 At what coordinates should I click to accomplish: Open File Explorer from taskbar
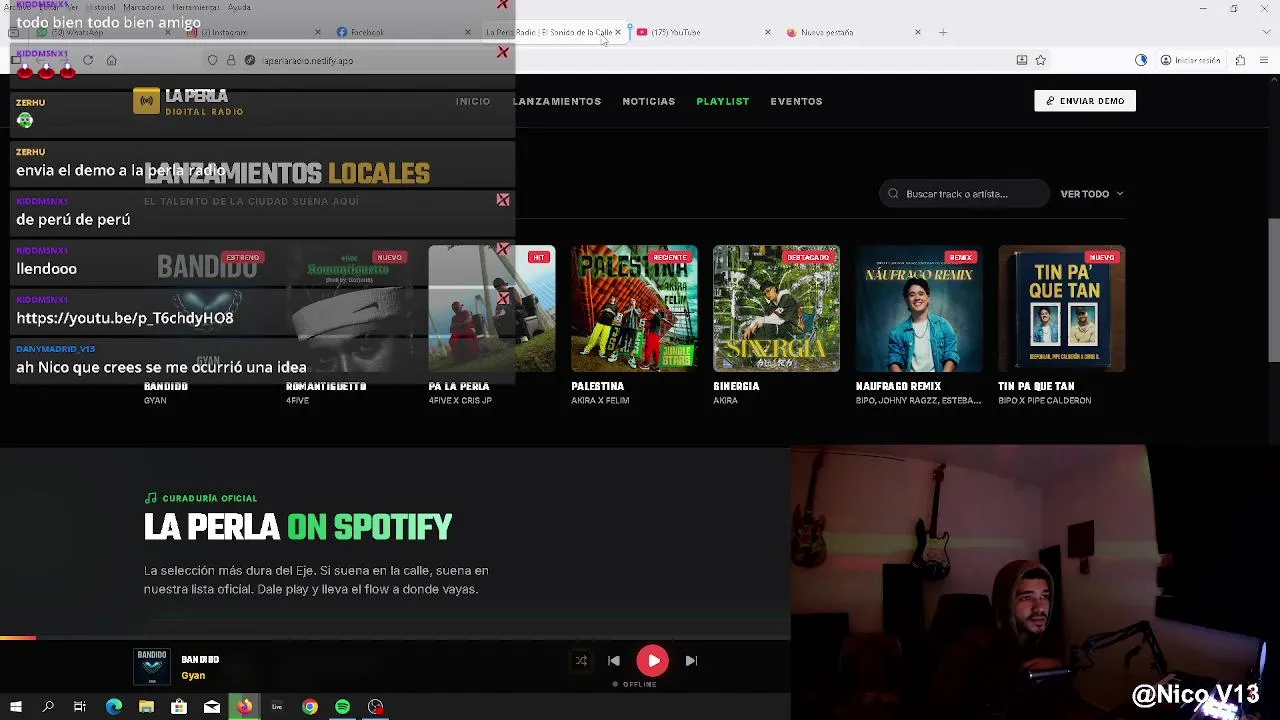[146, 707]
